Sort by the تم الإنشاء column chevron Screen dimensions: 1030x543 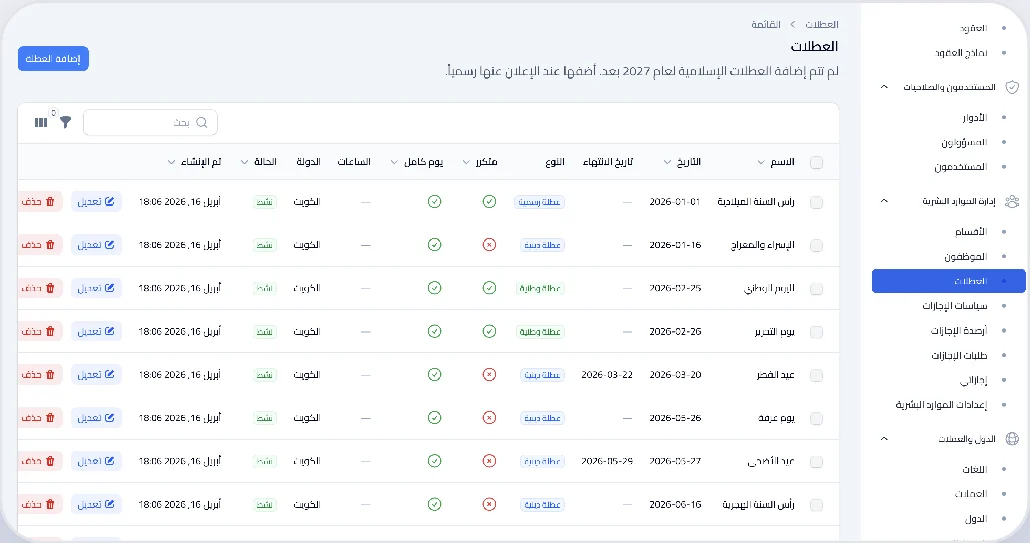tap(171, 162)
